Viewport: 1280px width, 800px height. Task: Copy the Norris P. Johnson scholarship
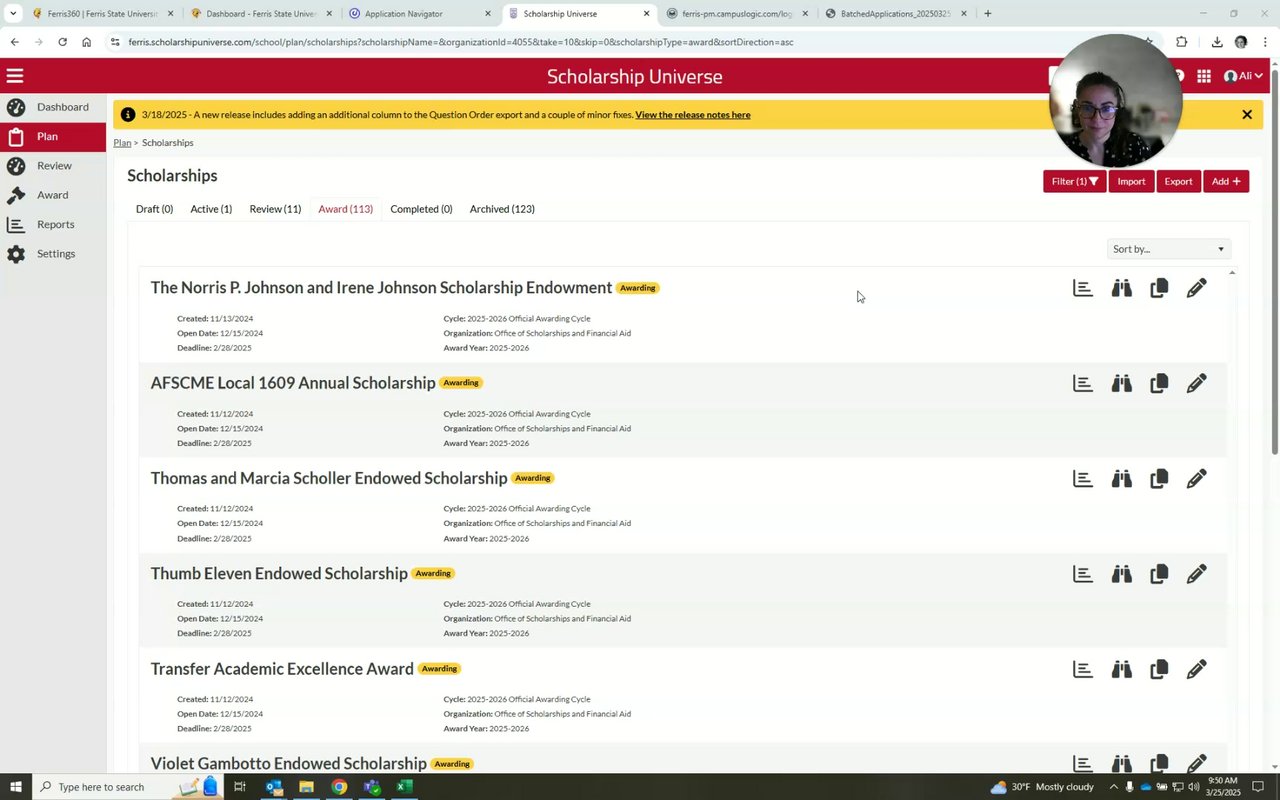1159,288
